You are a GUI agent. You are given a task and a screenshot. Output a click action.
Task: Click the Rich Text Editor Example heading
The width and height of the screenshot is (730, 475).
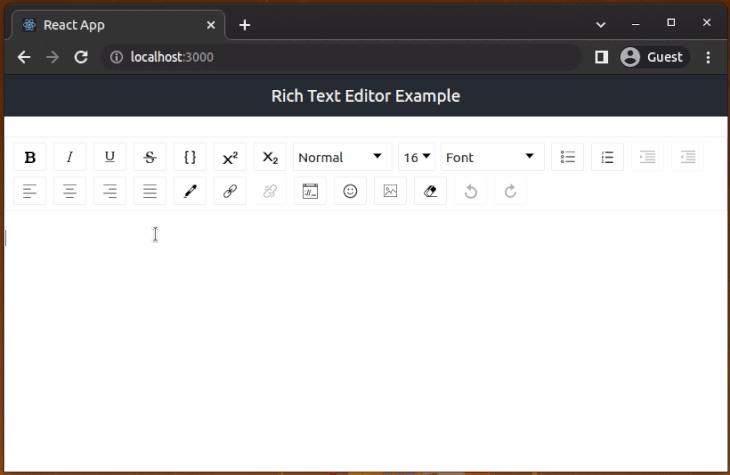(365, 96)
